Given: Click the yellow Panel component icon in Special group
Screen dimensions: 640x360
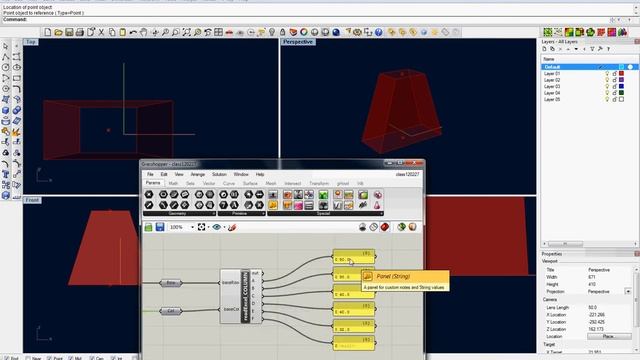Looking at the screenshot, I should pyautogui.click(x=273, y=205).
